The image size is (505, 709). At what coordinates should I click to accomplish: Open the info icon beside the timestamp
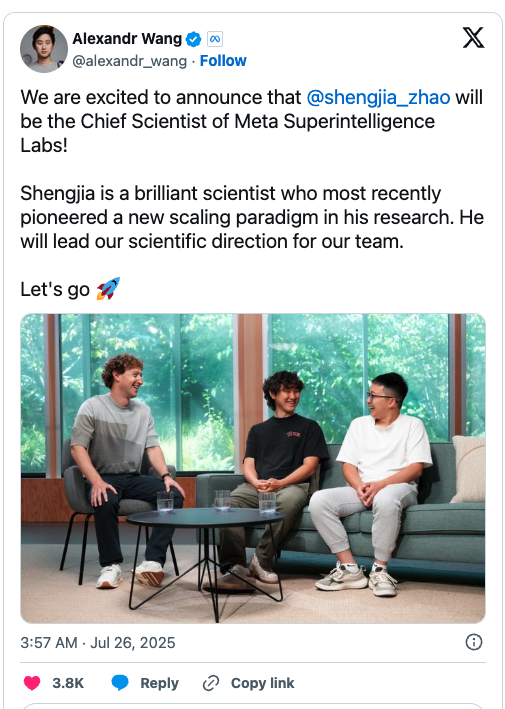click(474, 642)
